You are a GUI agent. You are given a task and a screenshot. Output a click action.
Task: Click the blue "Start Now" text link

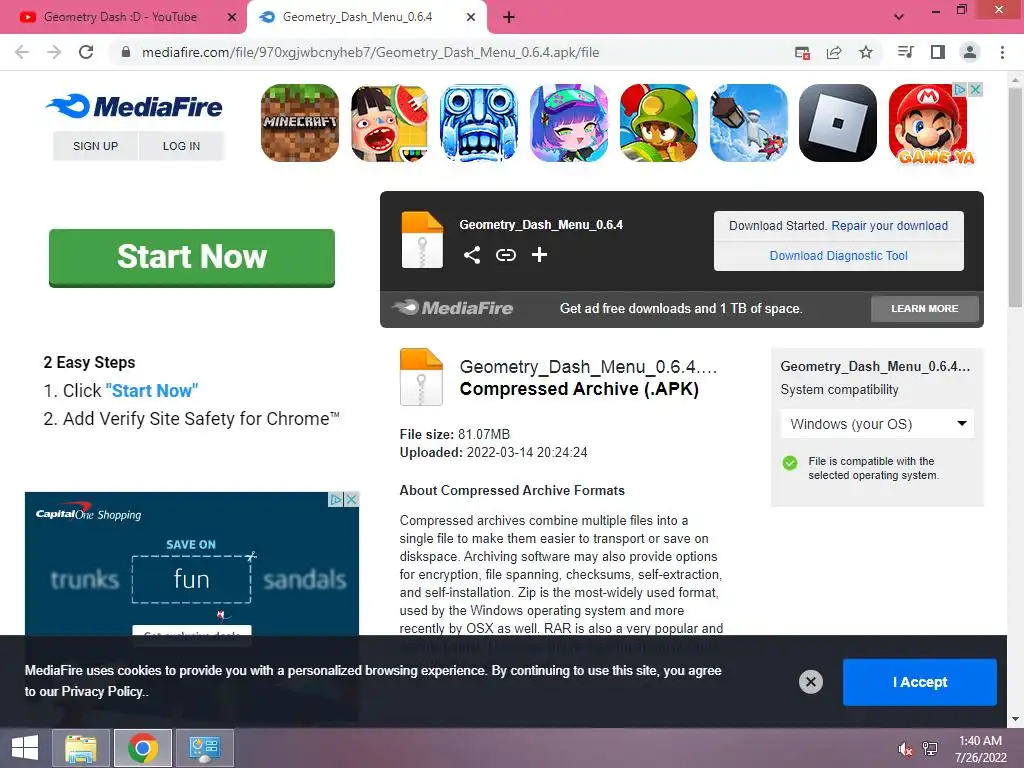(x=152, y=391)
